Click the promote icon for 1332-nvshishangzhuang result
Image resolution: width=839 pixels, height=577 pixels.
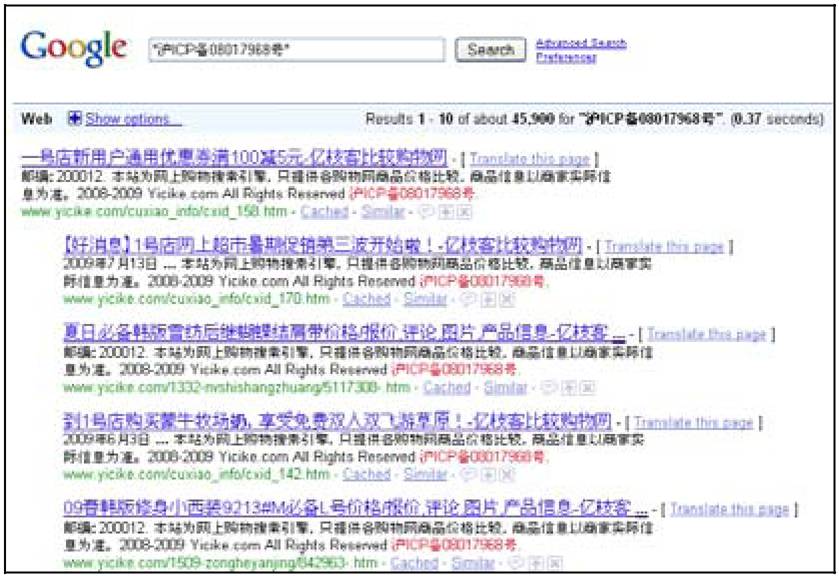[x=568, y=388]
